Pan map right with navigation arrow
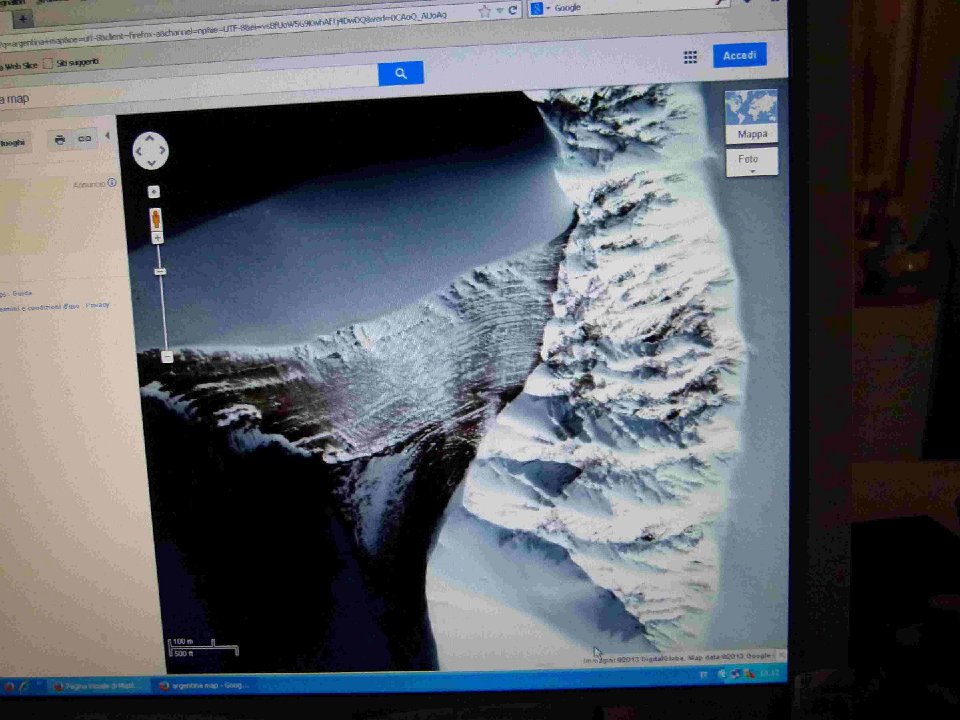 click(162, 151)
